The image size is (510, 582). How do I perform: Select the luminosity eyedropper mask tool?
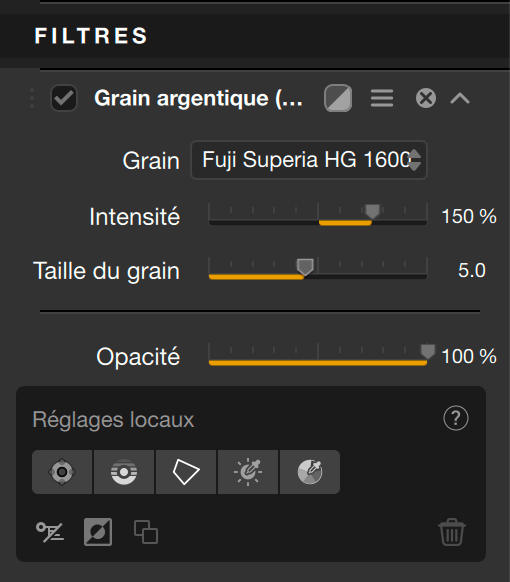[x=248, y=472]
